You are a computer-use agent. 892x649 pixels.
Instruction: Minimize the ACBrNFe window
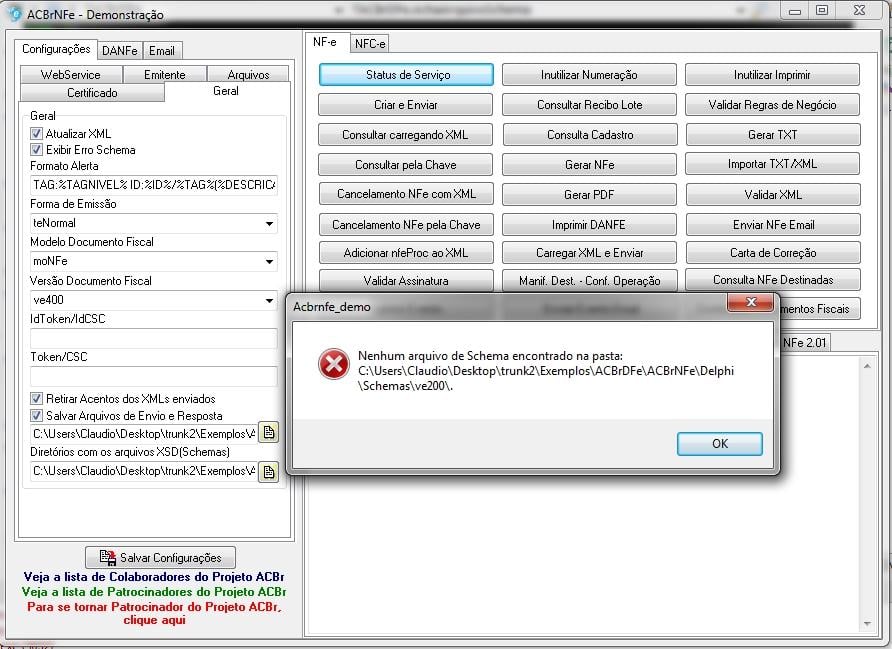coord(795,10)
